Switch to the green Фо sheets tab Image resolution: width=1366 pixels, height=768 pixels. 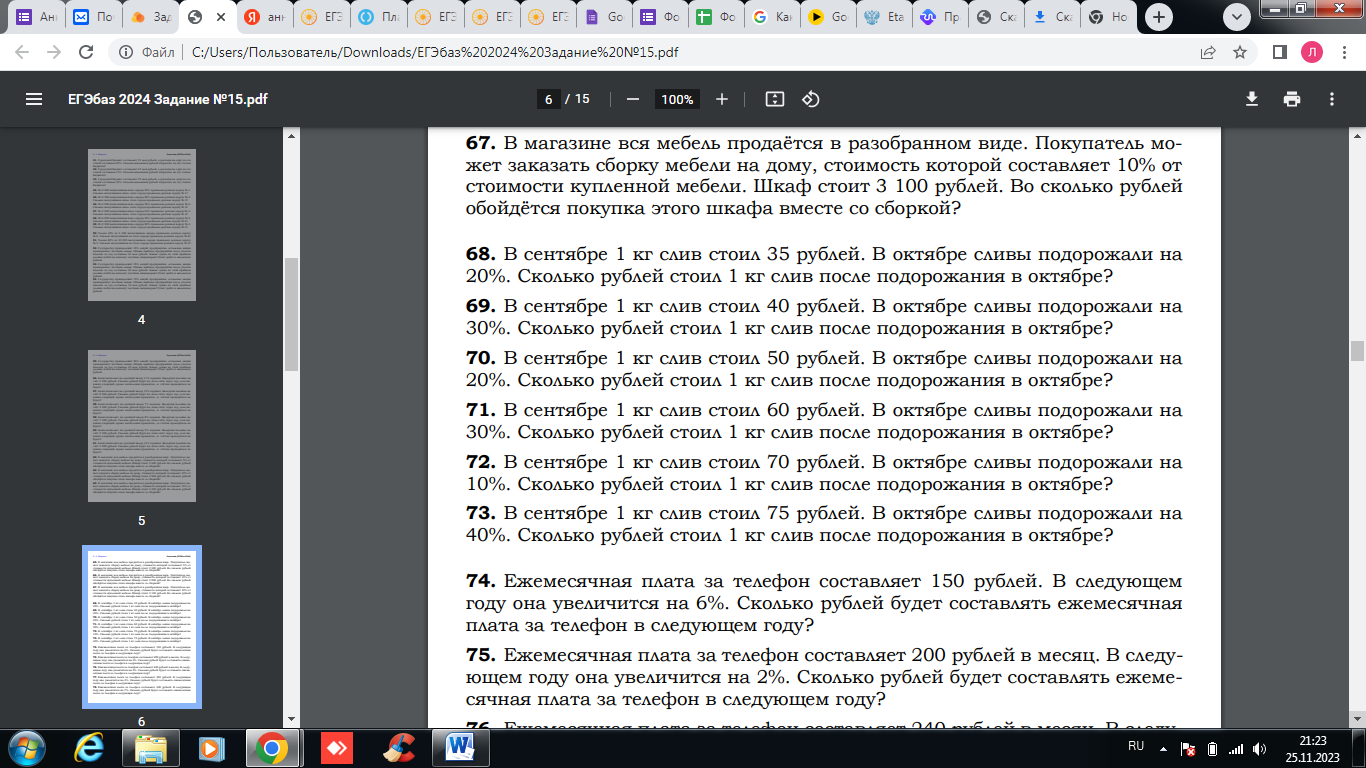[x=718, y=17]
